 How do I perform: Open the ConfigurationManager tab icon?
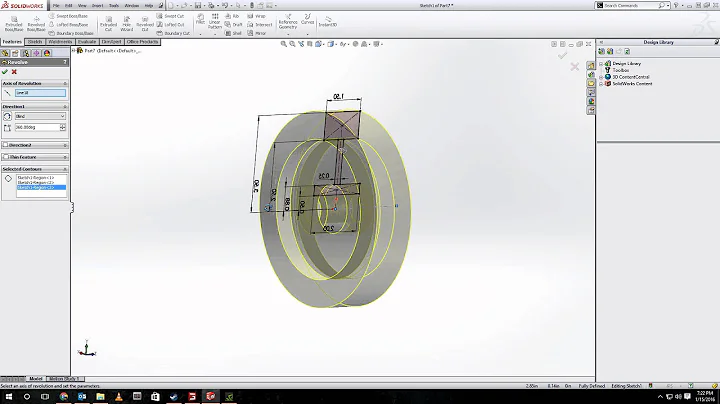[26, 53]
